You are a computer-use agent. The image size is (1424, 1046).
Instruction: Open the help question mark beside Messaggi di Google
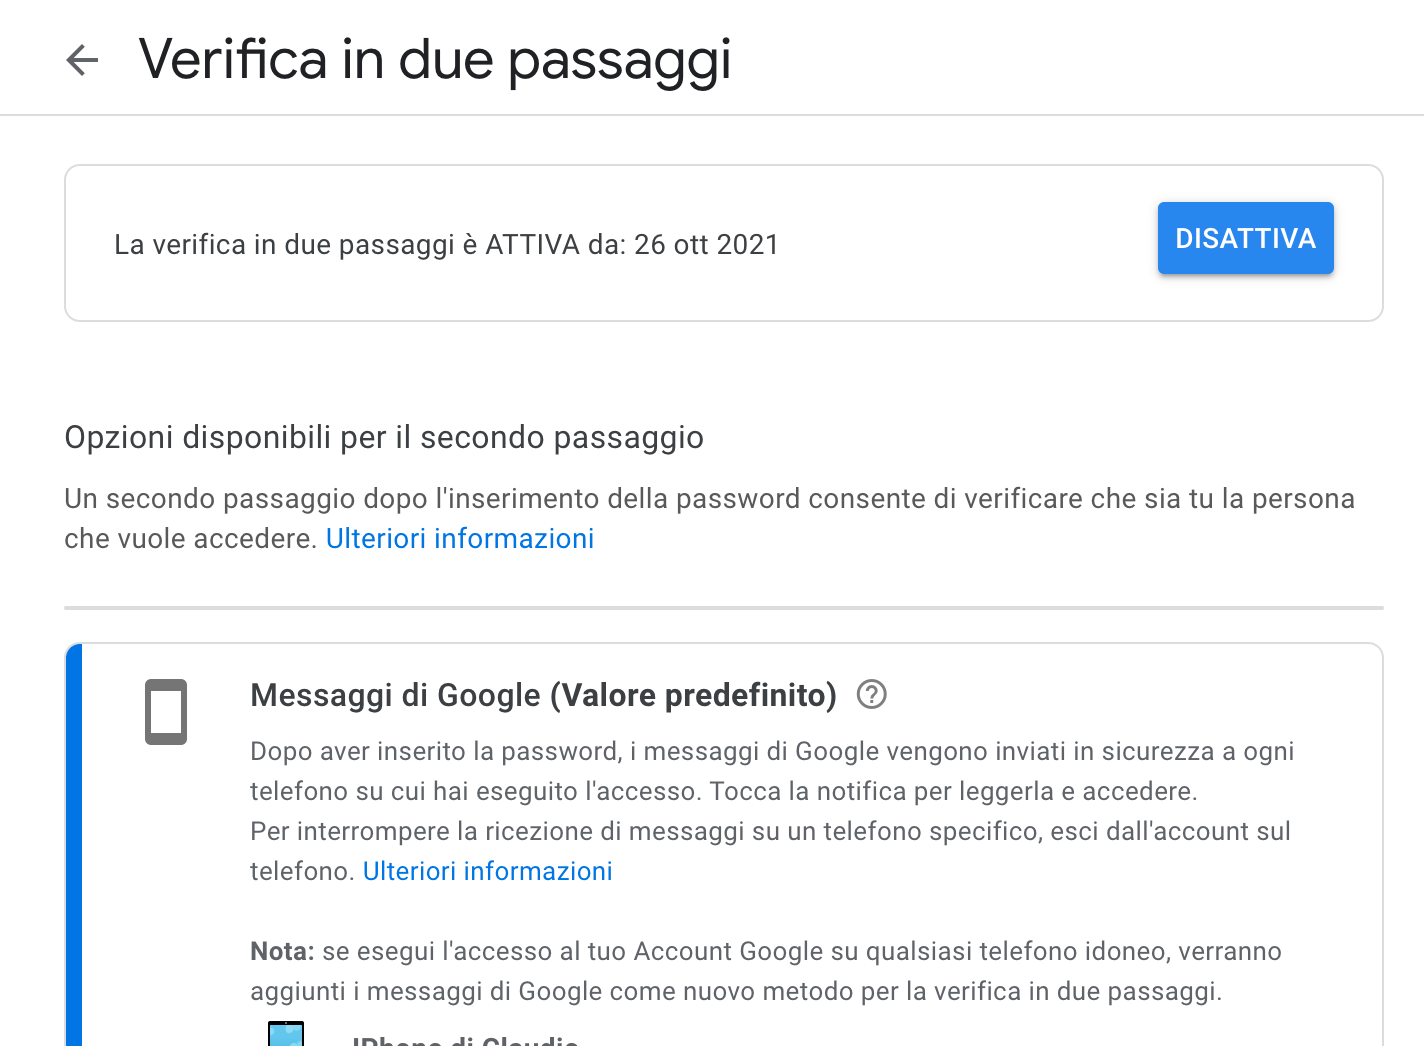[x=872, y=694]
